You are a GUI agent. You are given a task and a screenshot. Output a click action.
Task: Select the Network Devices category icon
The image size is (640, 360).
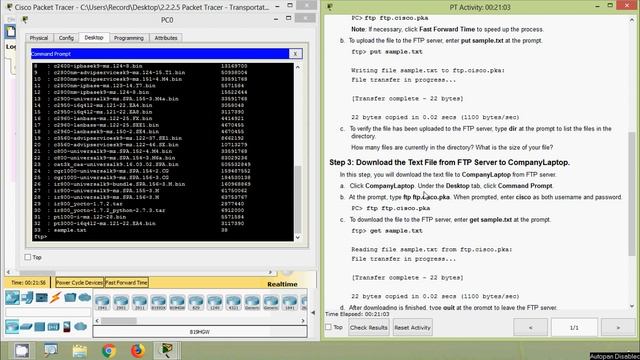tap(13, 298)
